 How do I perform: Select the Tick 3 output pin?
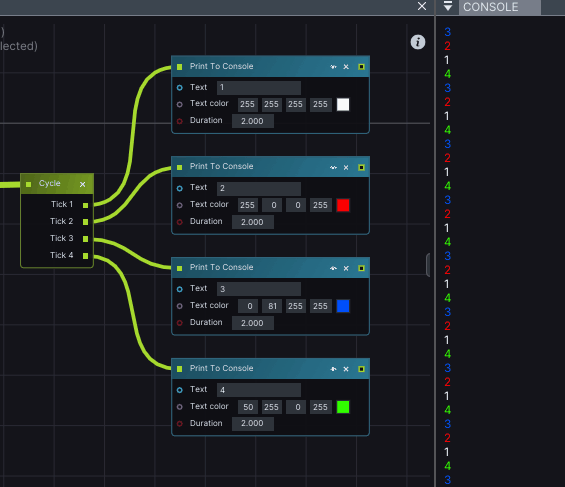[x=85, y=239]
